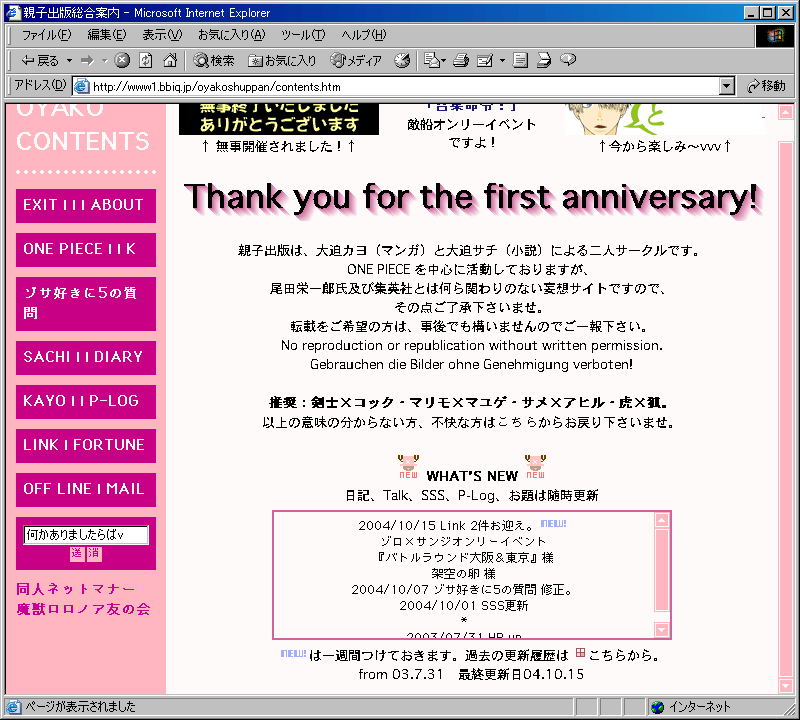800x720 pixels.
Task: Click the Edit page toolbar icon
Action: [485, 61]
